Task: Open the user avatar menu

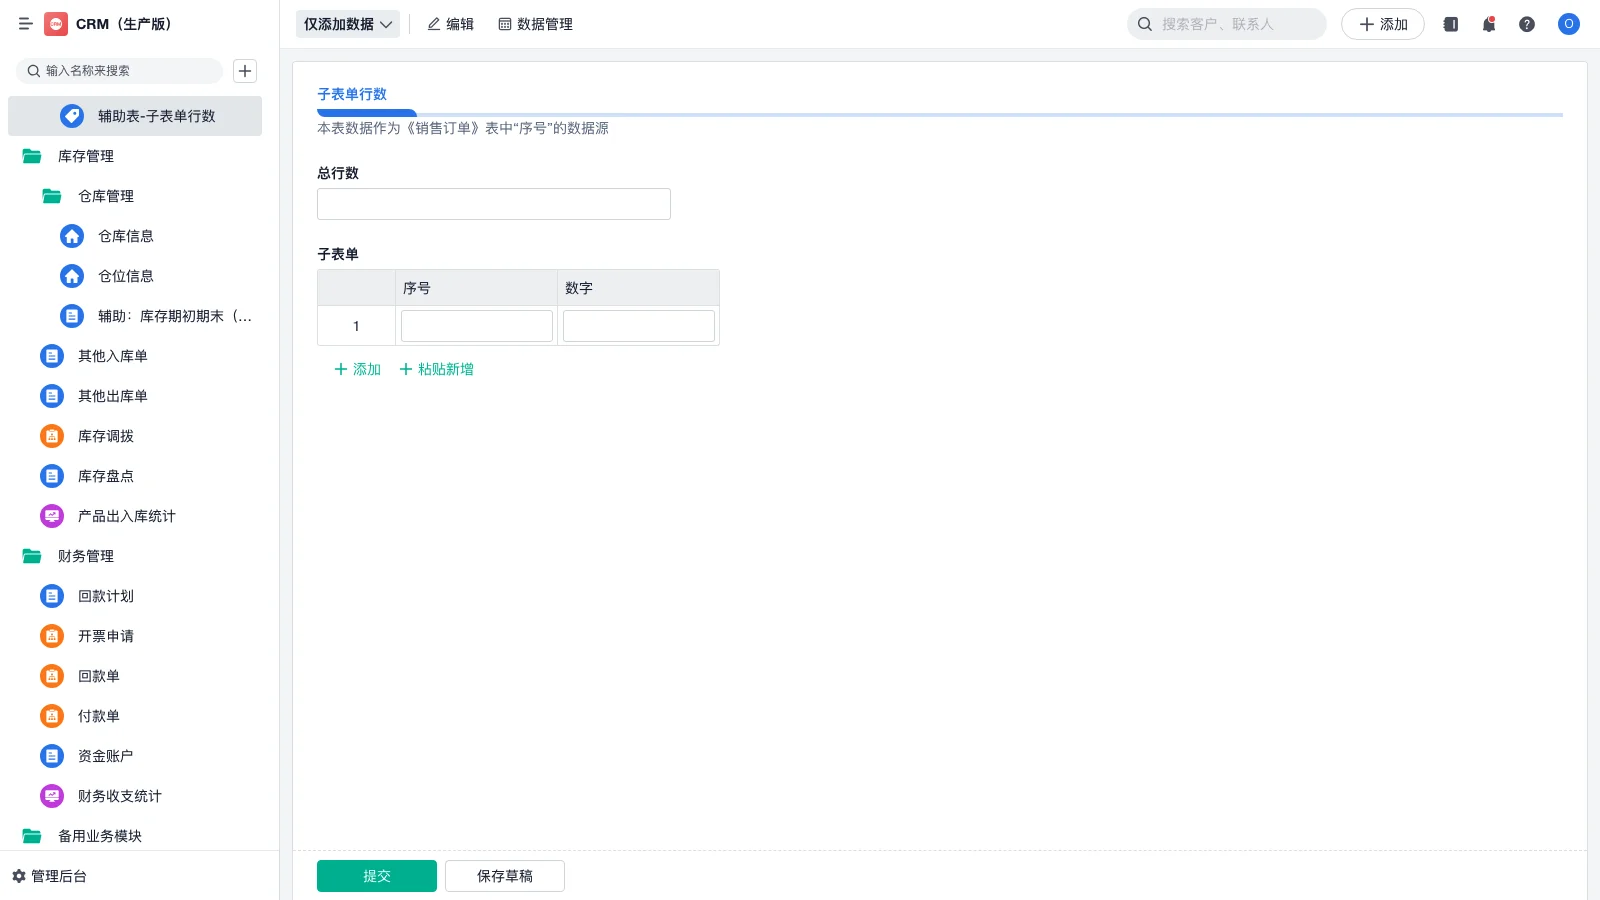Action: pos(1567,24)
